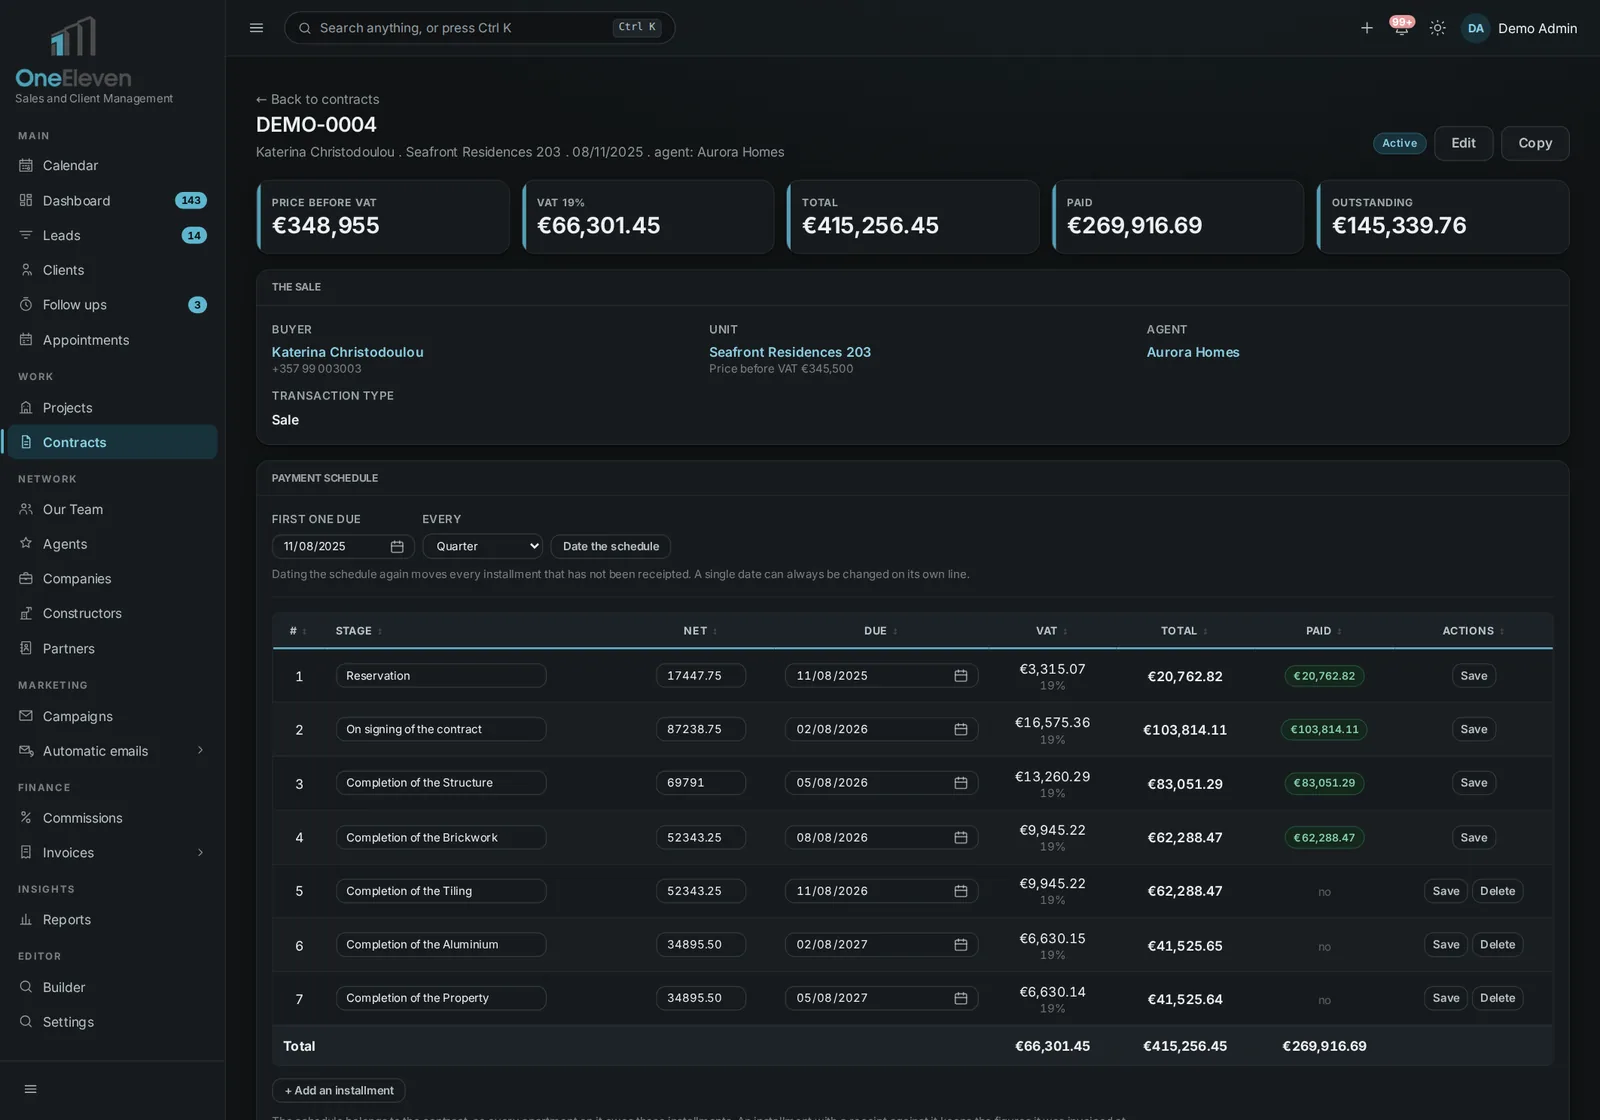Open Settings in the sidebar

coord(112,1022)
